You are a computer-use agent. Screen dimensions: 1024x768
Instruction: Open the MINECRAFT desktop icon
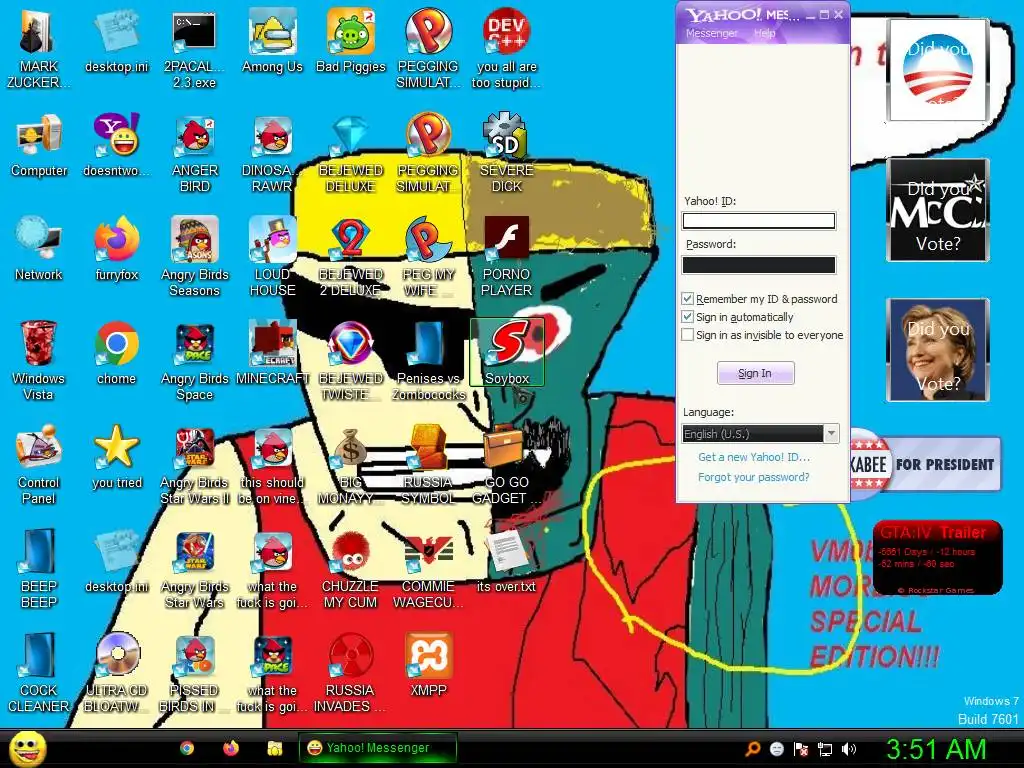click(272, 353)
